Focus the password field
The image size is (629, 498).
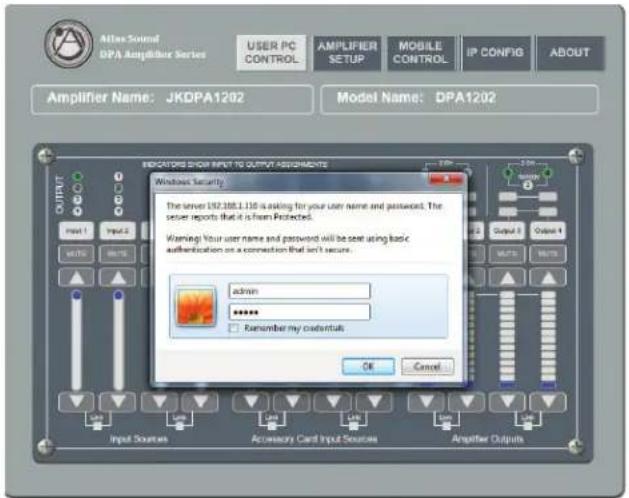[x=299, y=312]
